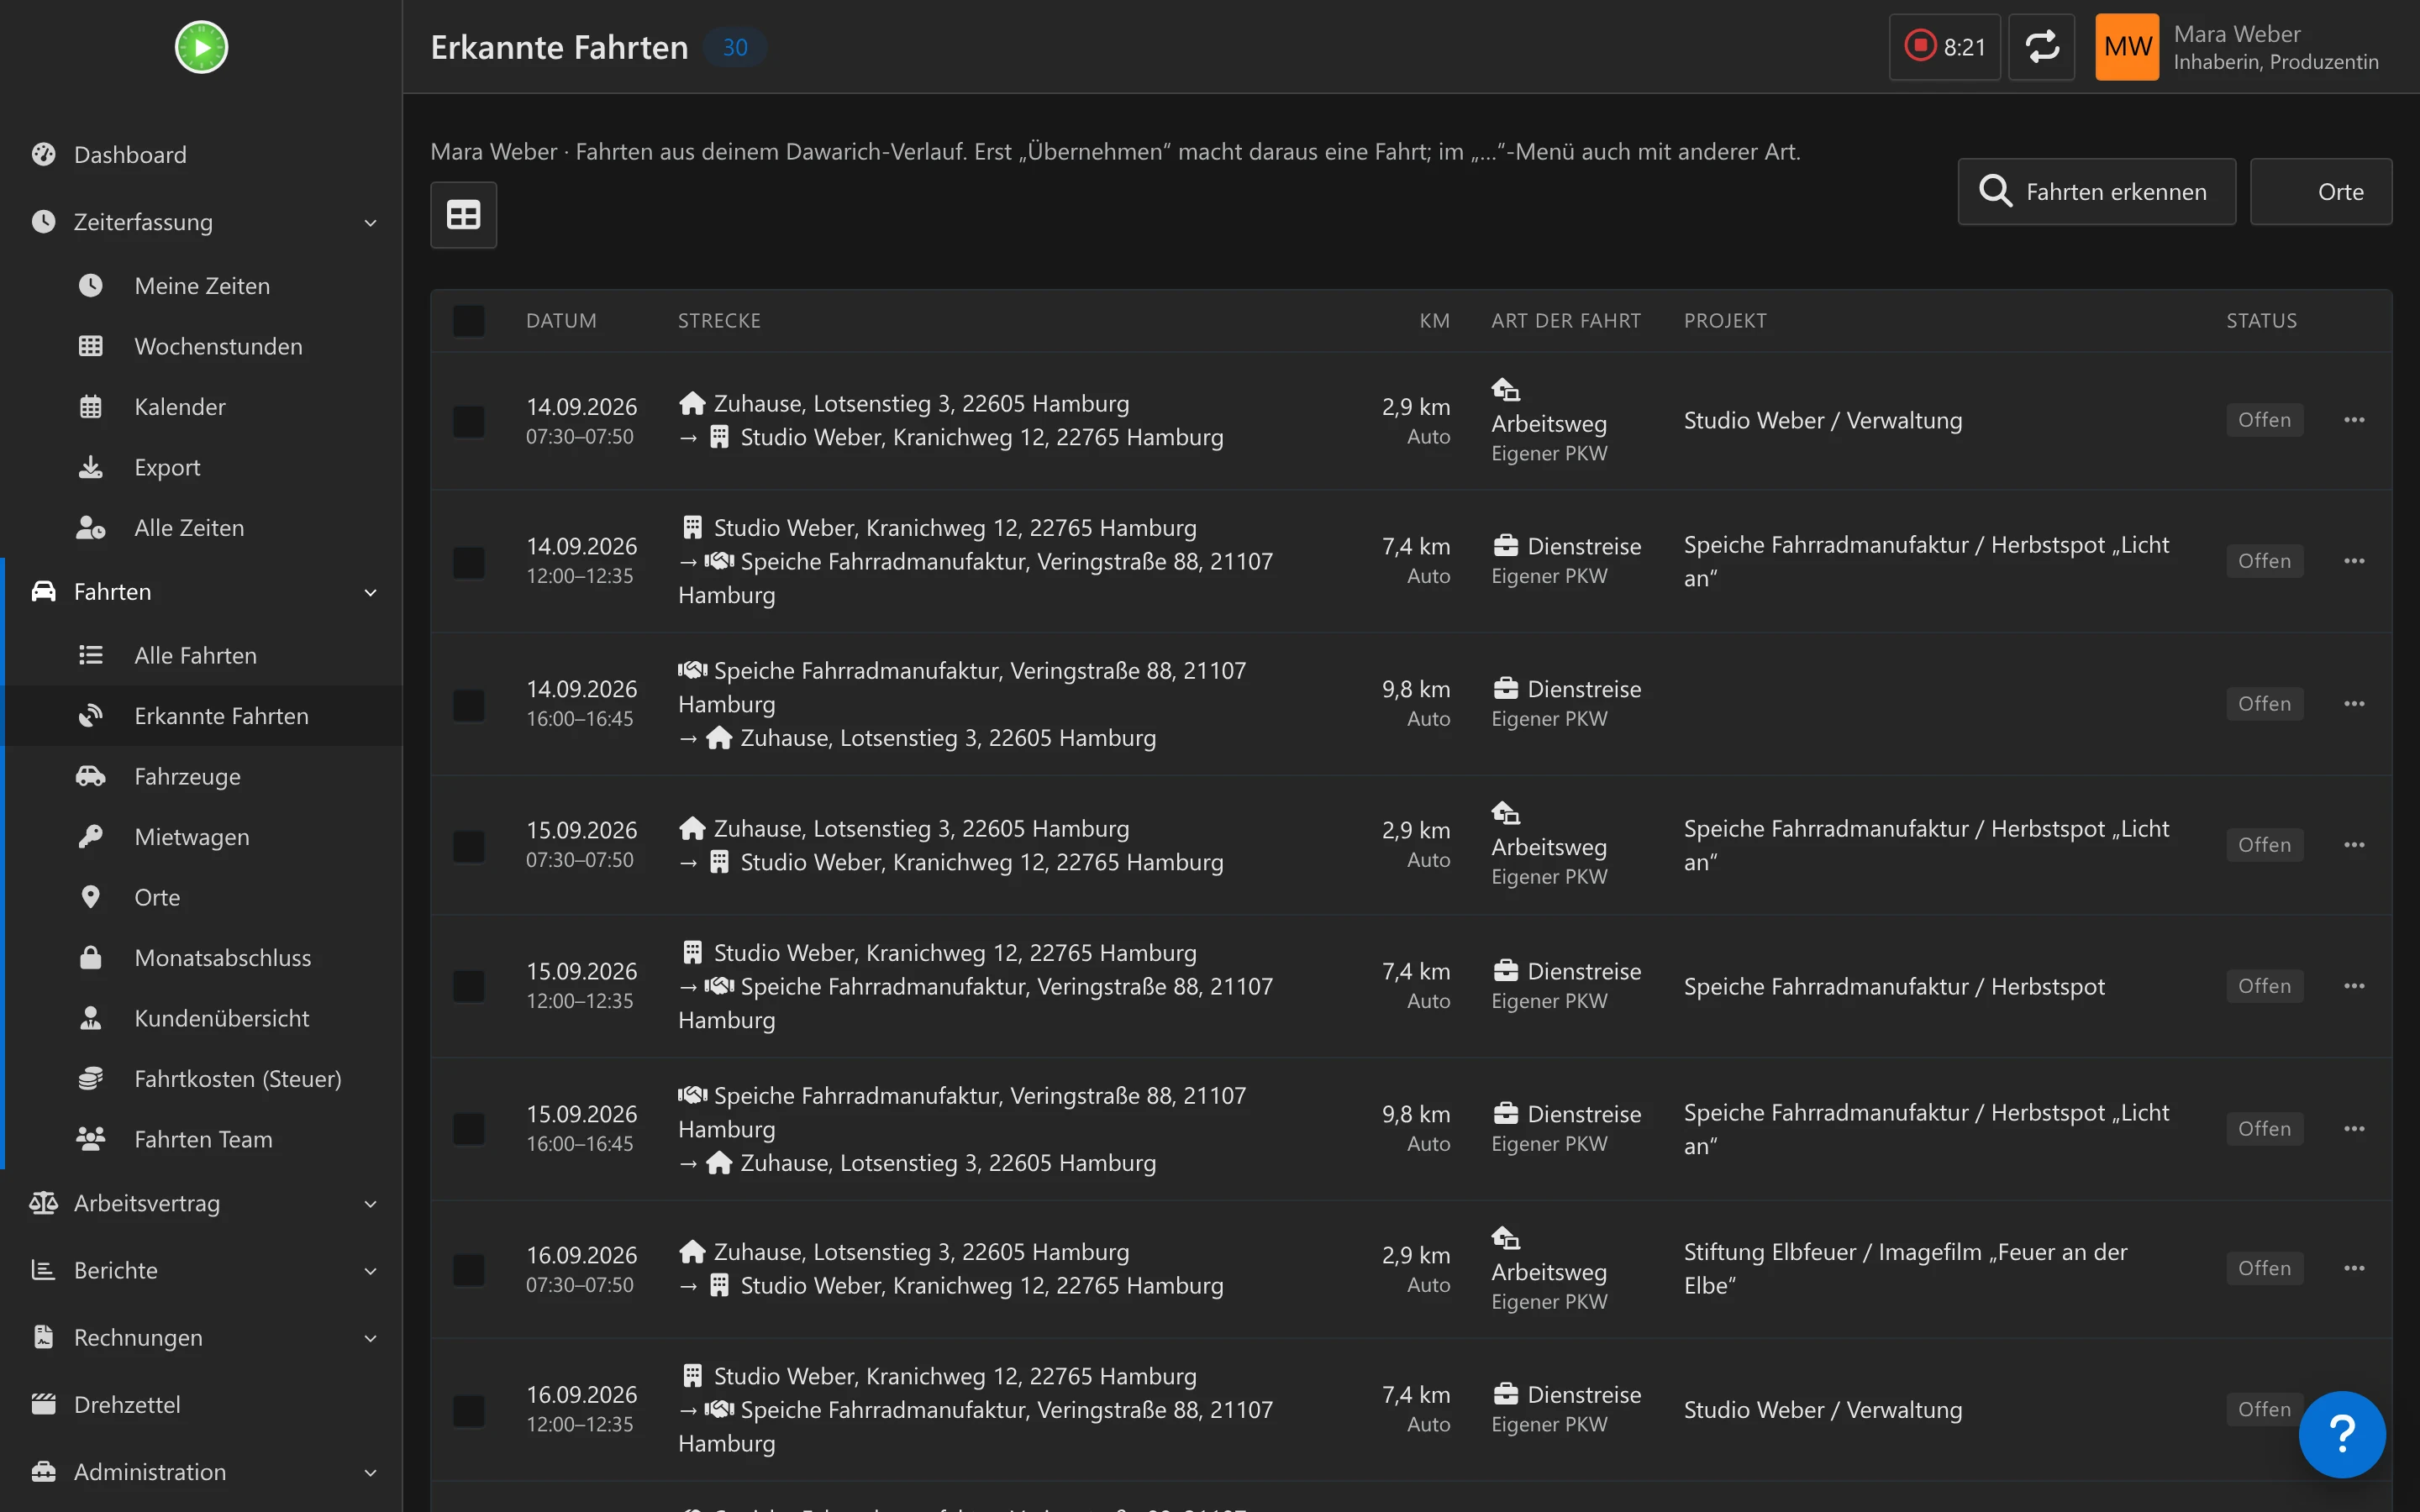The width and height of the screenshot is (2420, 1512).
Task: Expand the Berichte section chevron
Action: coord(370,1270)
